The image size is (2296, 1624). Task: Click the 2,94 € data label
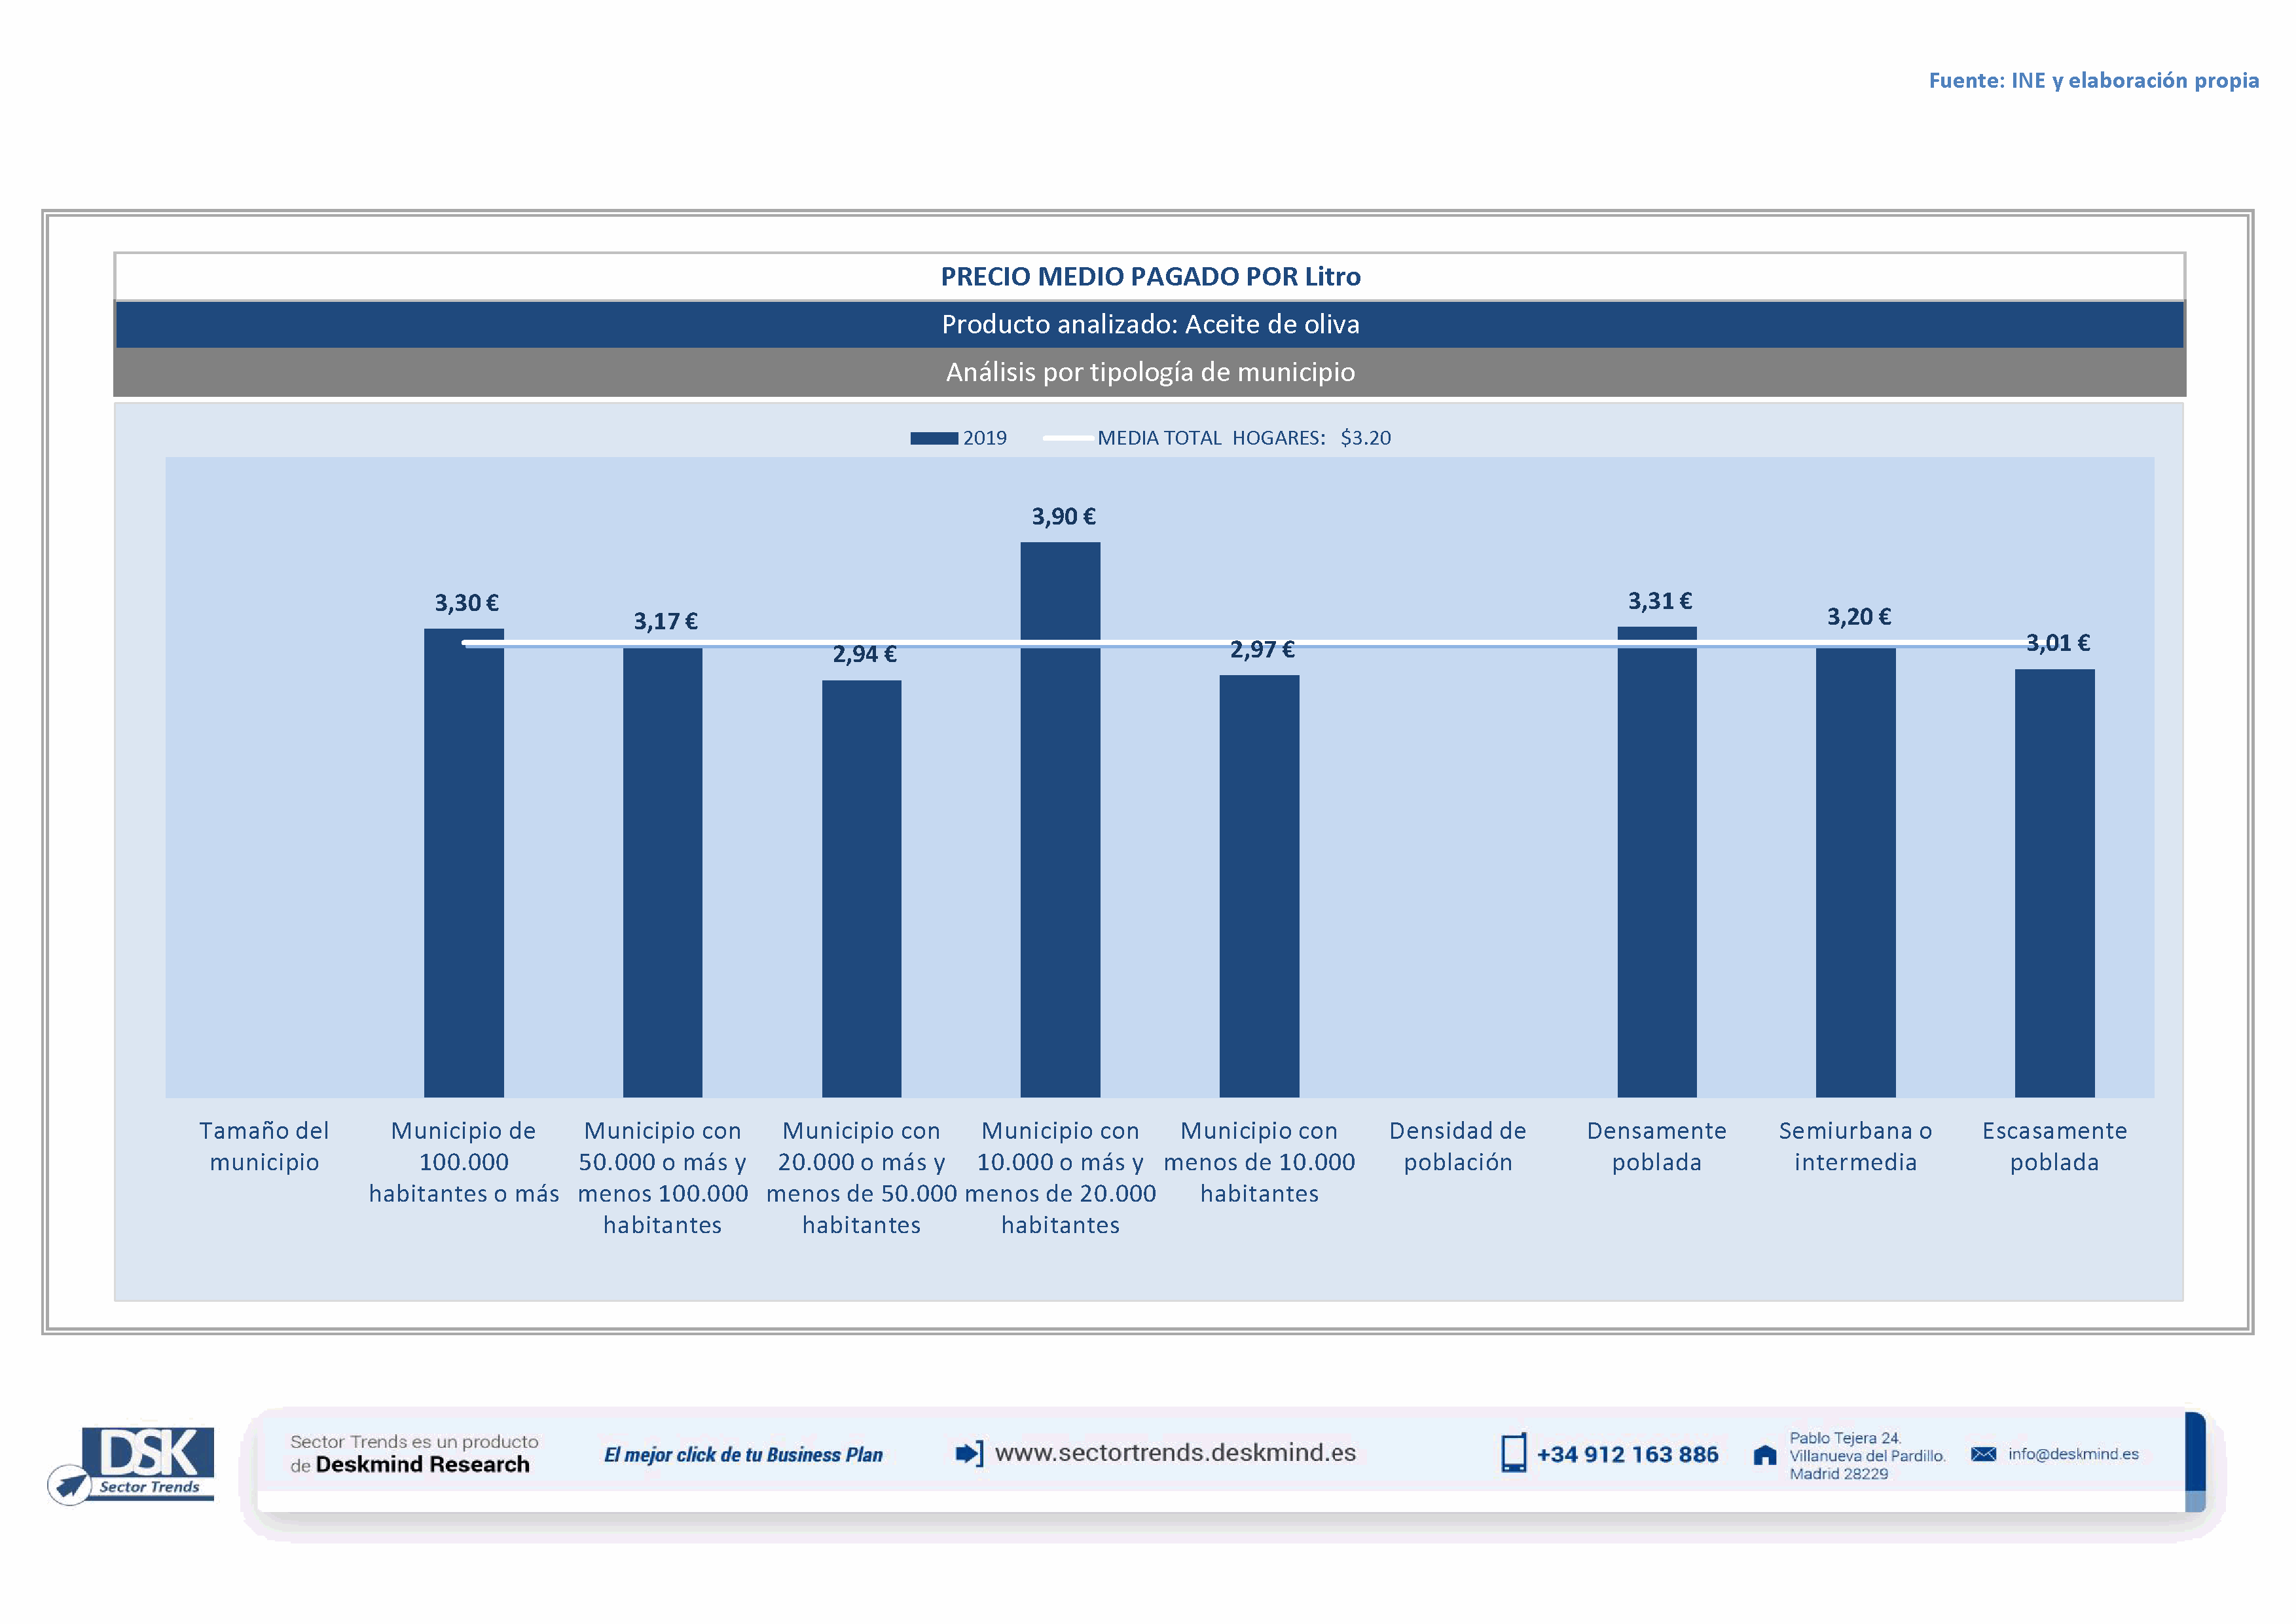point(864,654)
